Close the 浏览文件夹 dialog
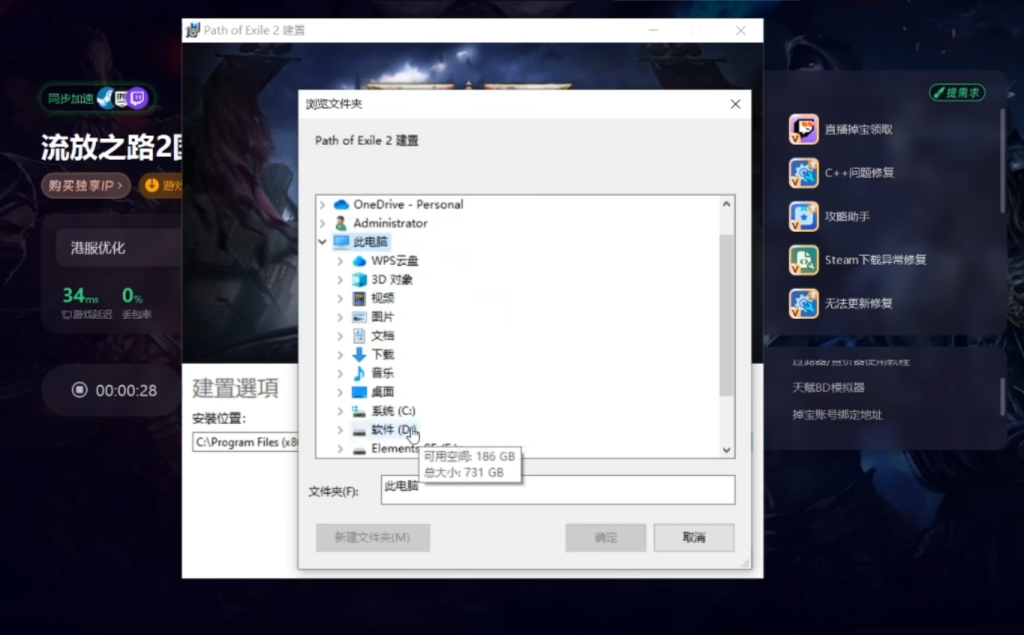The image size is (1024, 635). 735,104
